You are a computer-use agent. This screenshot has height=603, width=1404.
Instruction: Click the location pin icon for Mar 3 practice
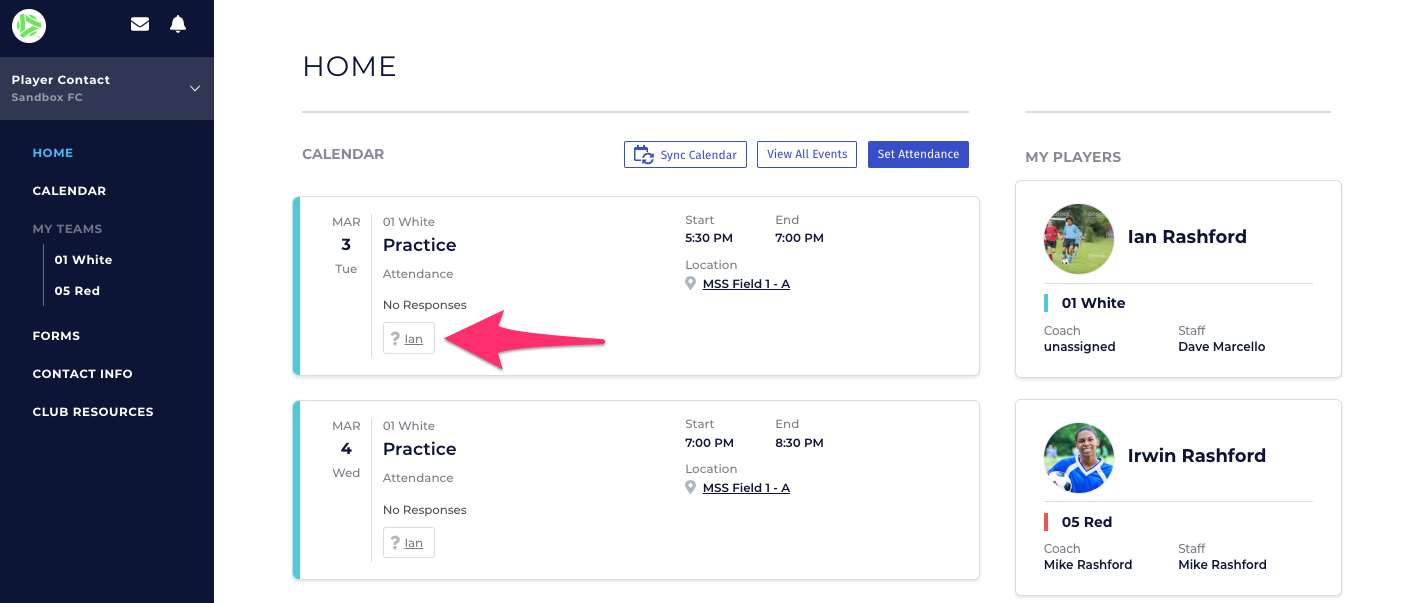click(690, 284)
